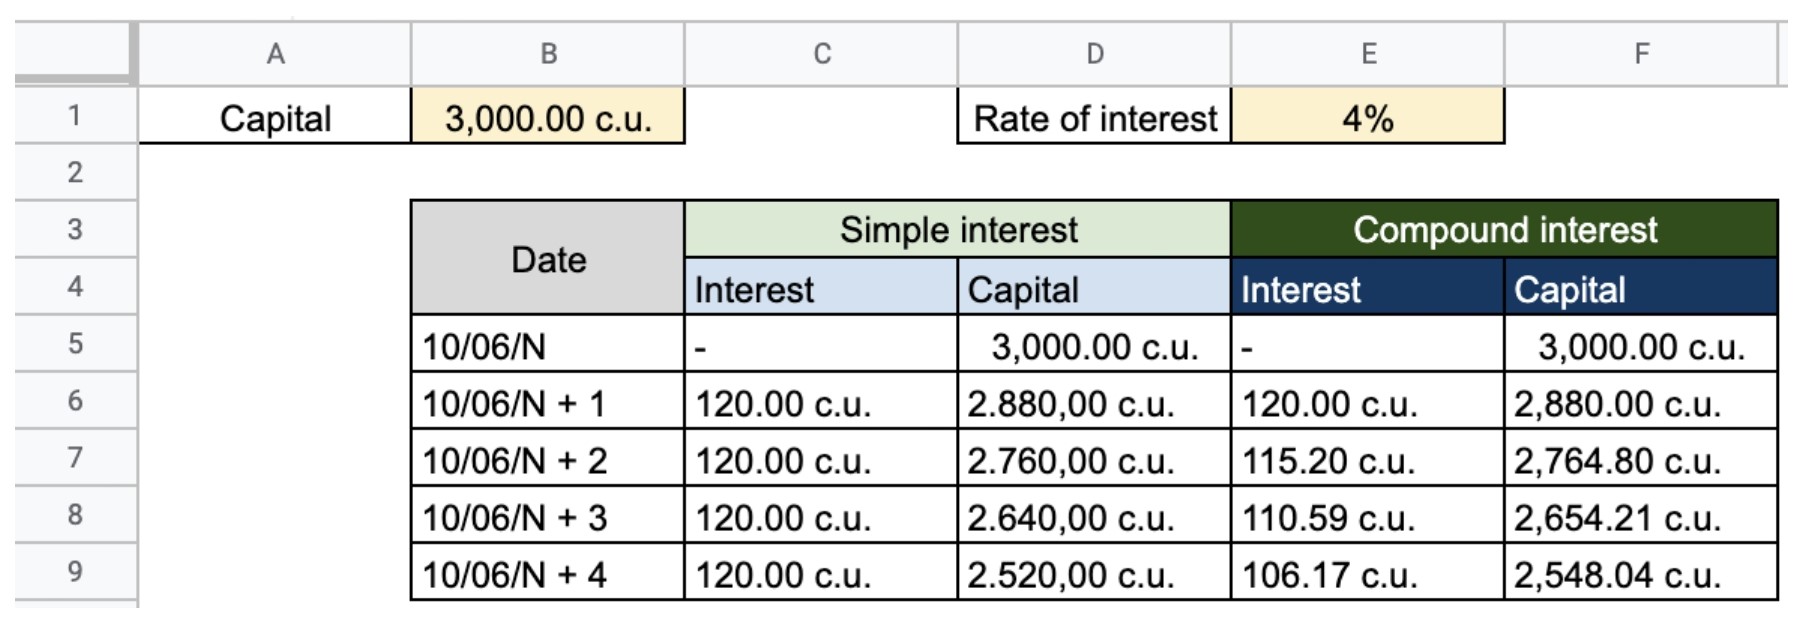Select row 1 header
Viewport: 1808px width, 619px height.
75,116
